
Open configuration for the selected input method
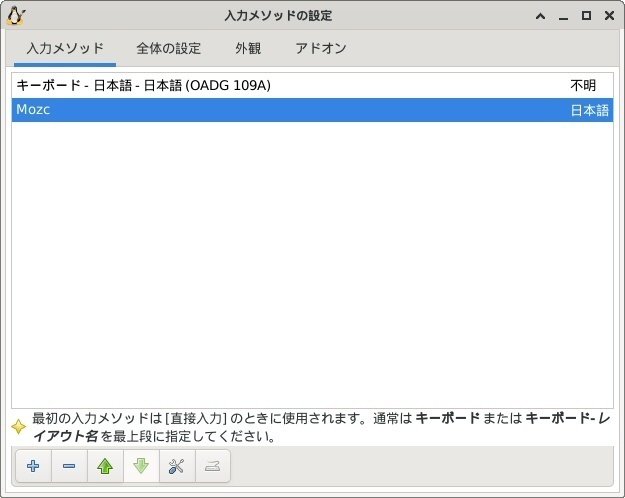[x=177, y=466]
